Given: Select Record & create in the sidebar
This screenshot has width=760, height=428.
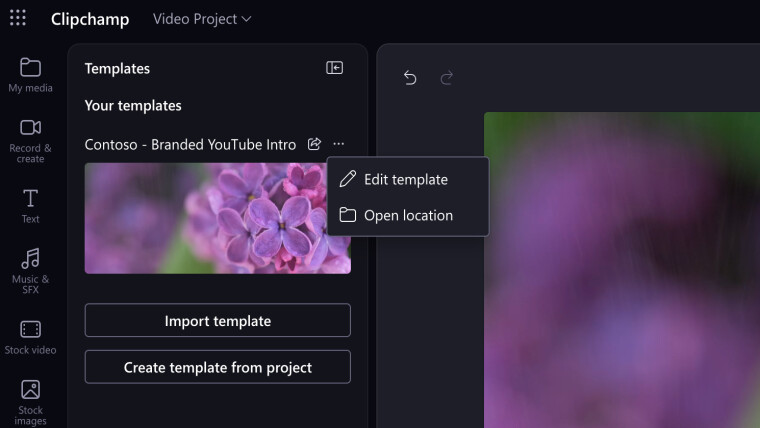Looking at the screenshot, I should (30, 141).
